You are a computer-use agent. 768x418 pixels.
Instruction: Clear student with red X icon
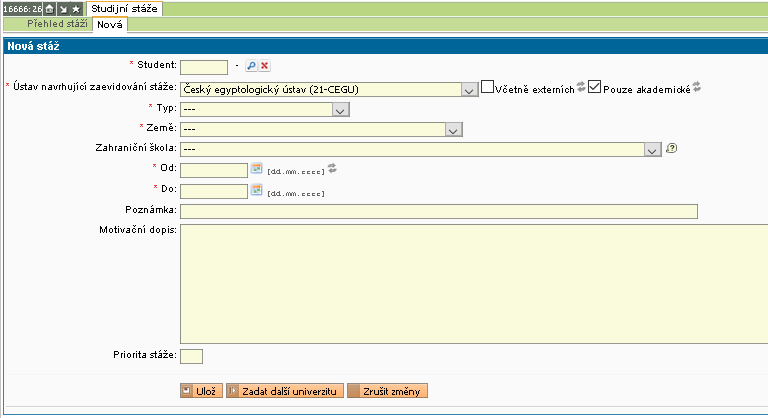click(264, 66)
